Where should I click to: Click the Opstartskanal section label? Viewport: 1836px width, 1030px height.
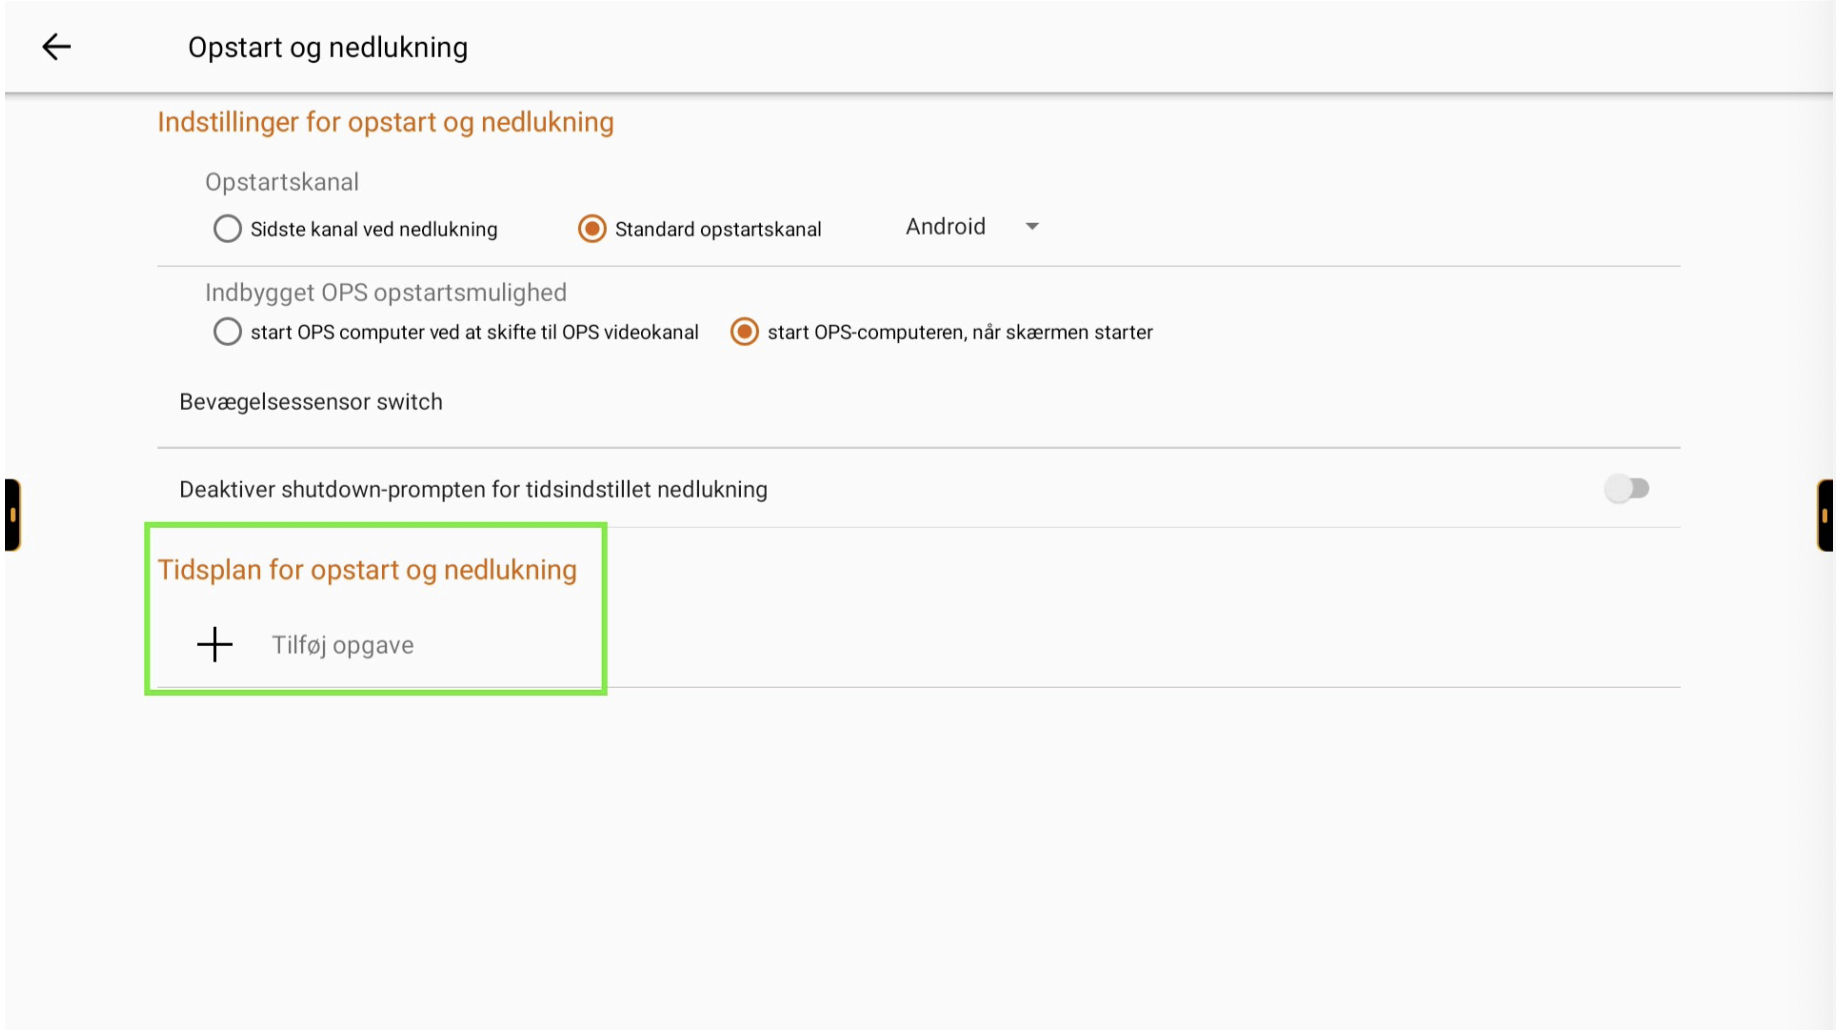point(282,182)
